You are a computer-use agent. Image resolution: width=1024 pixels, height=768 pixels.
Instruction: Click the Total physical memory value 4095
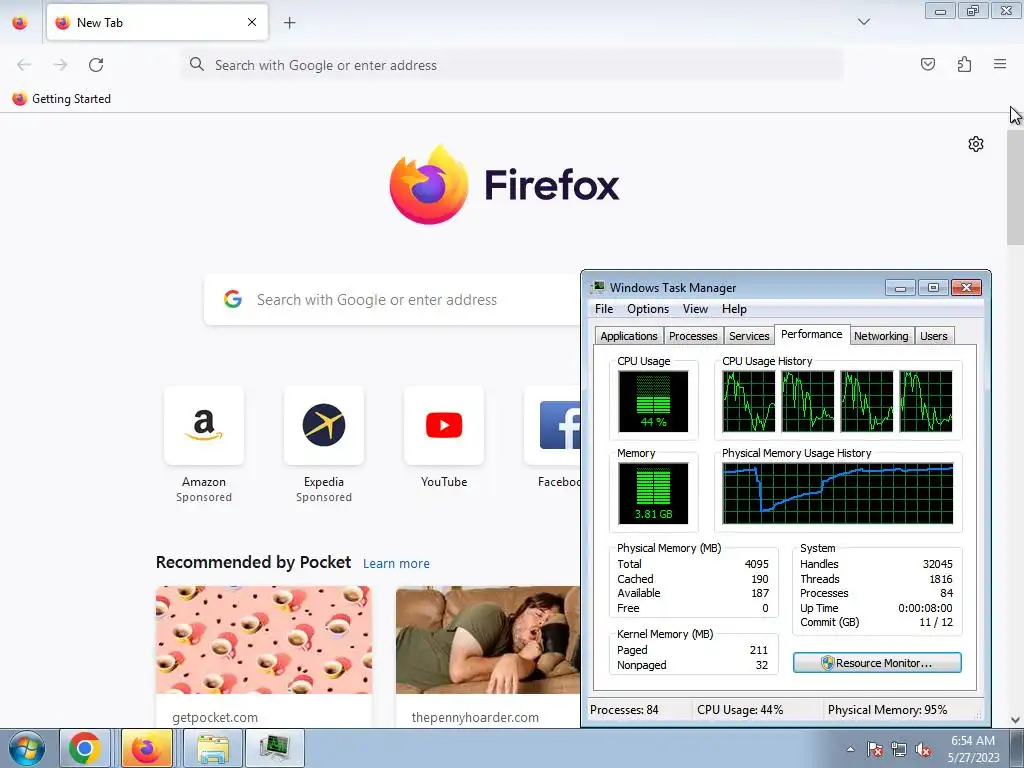click(756, 564)
